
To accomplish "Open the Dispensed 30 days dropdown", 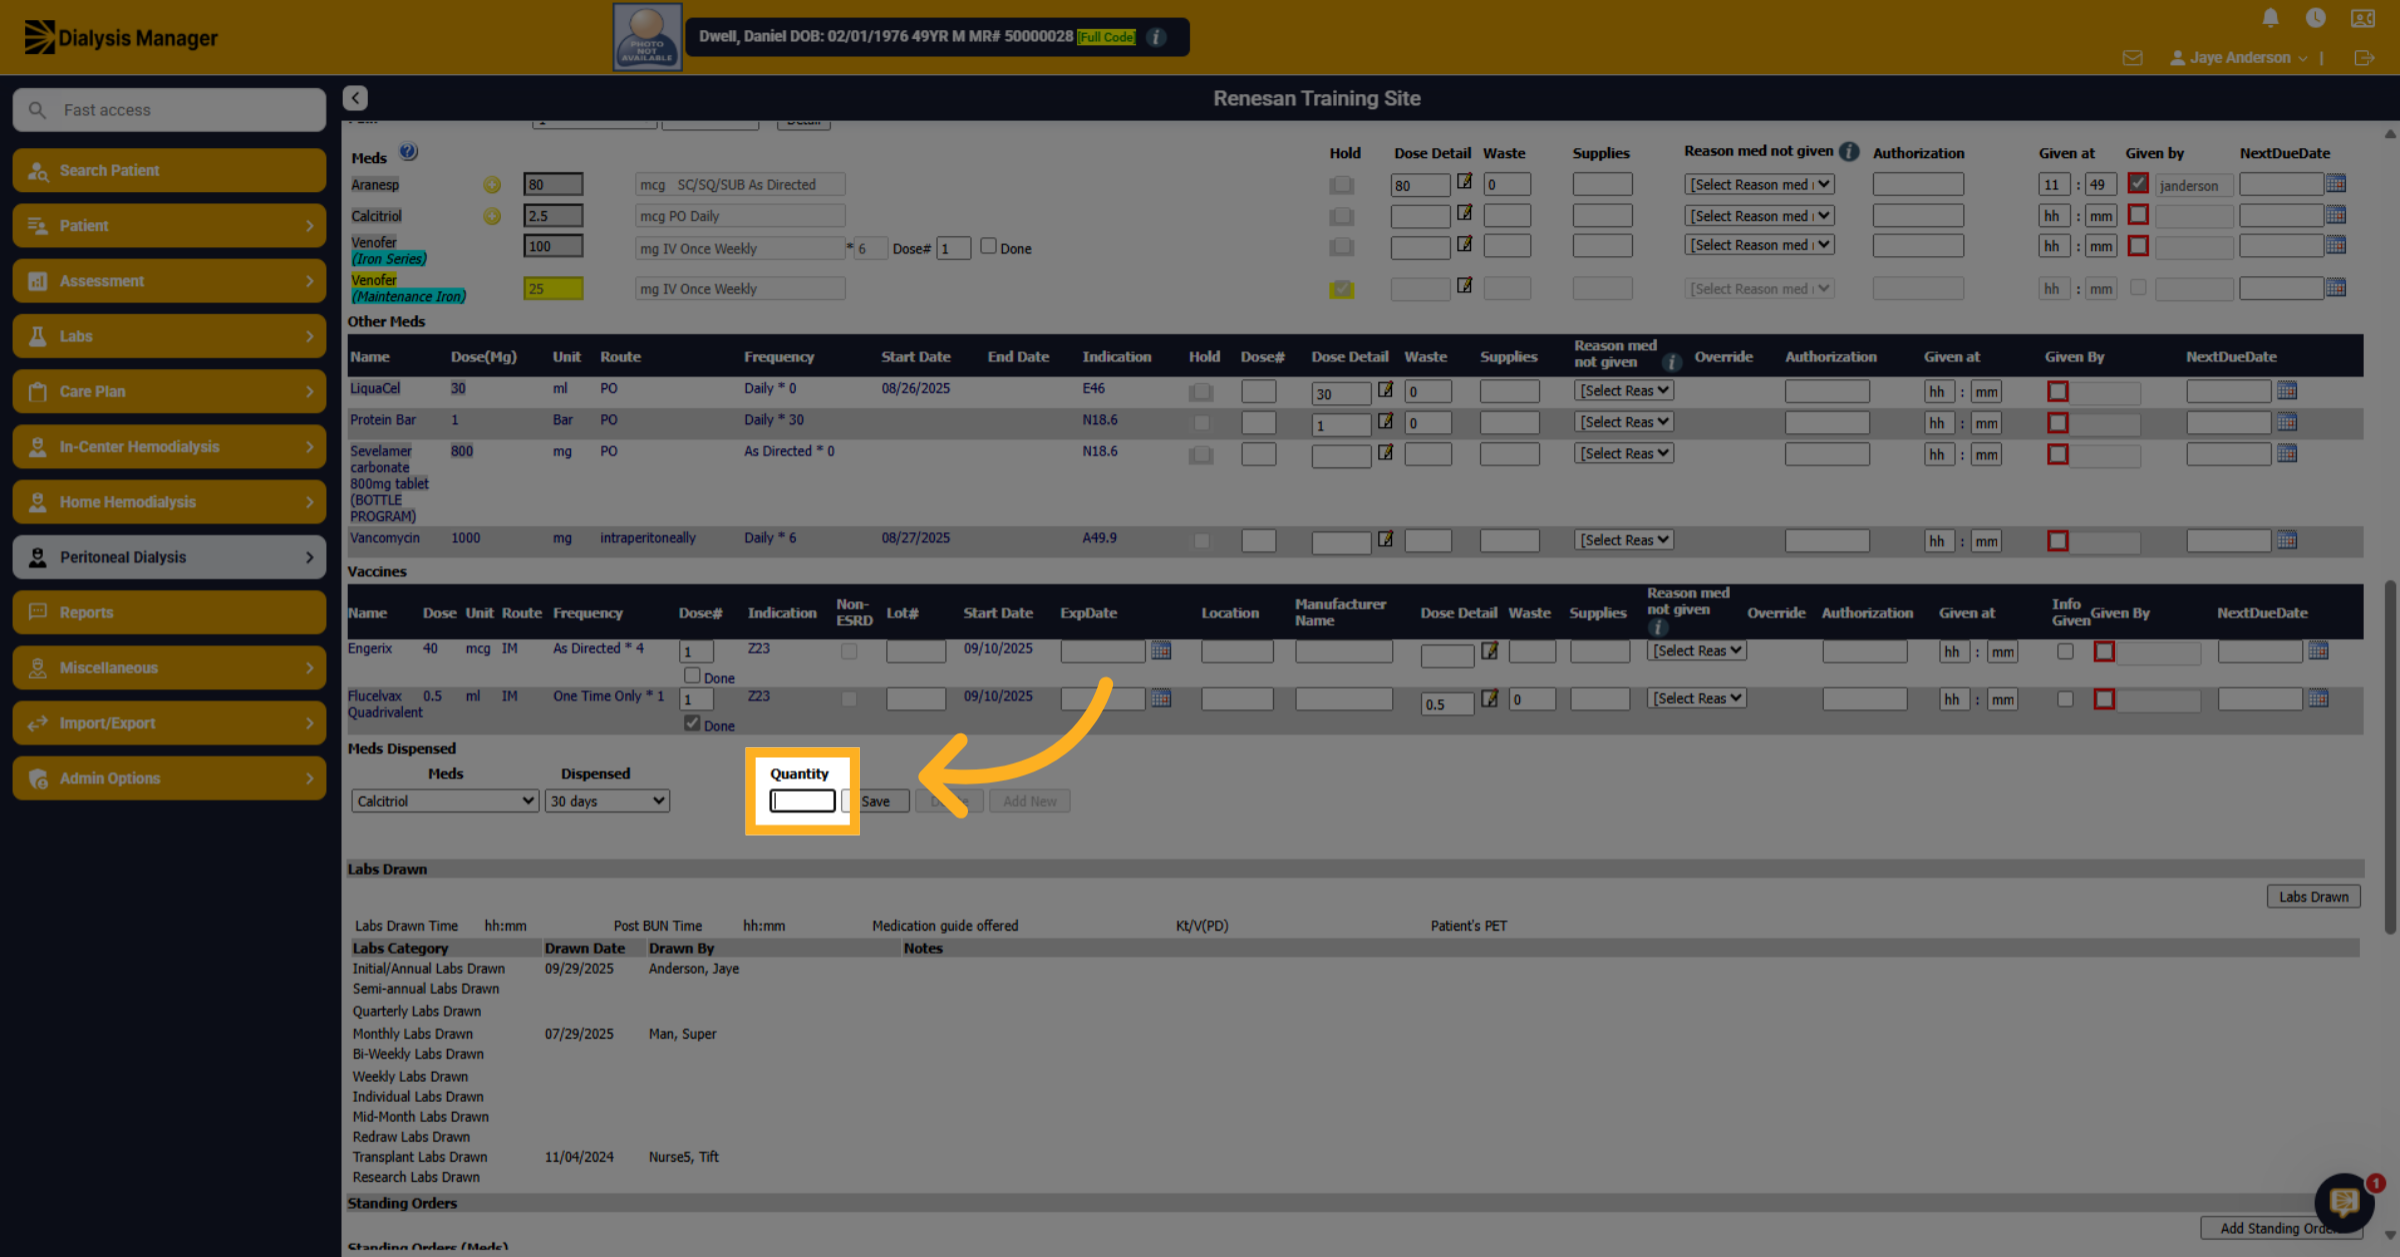I will click(x=607, y=801).
